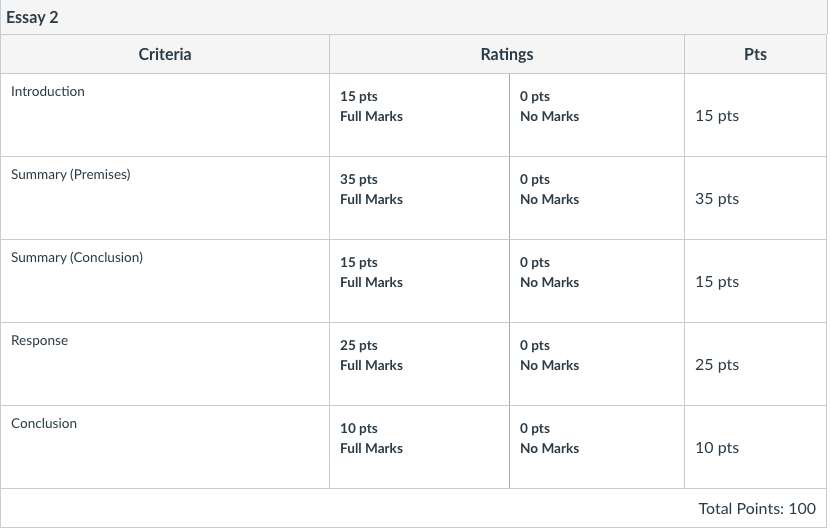Select Summary (Conclusion) 15 pts Full Marks

419,281
